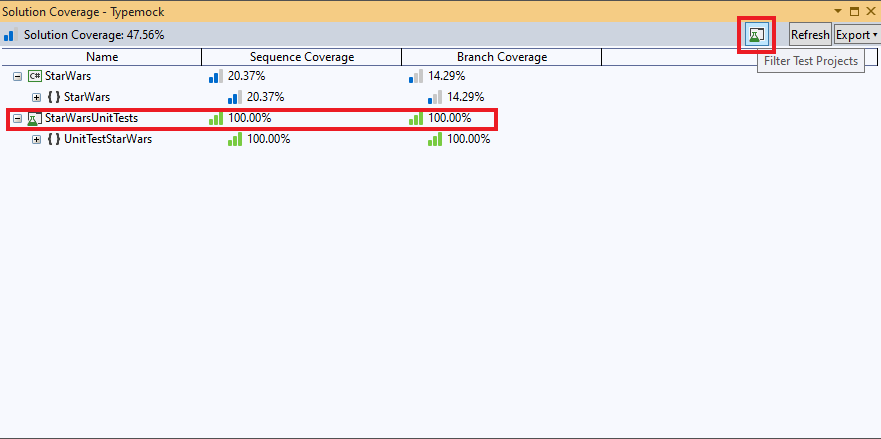Screen dimensions: 881x439
Task: Open the window position dropdown arrow
Action: click(x=840, y=11)
